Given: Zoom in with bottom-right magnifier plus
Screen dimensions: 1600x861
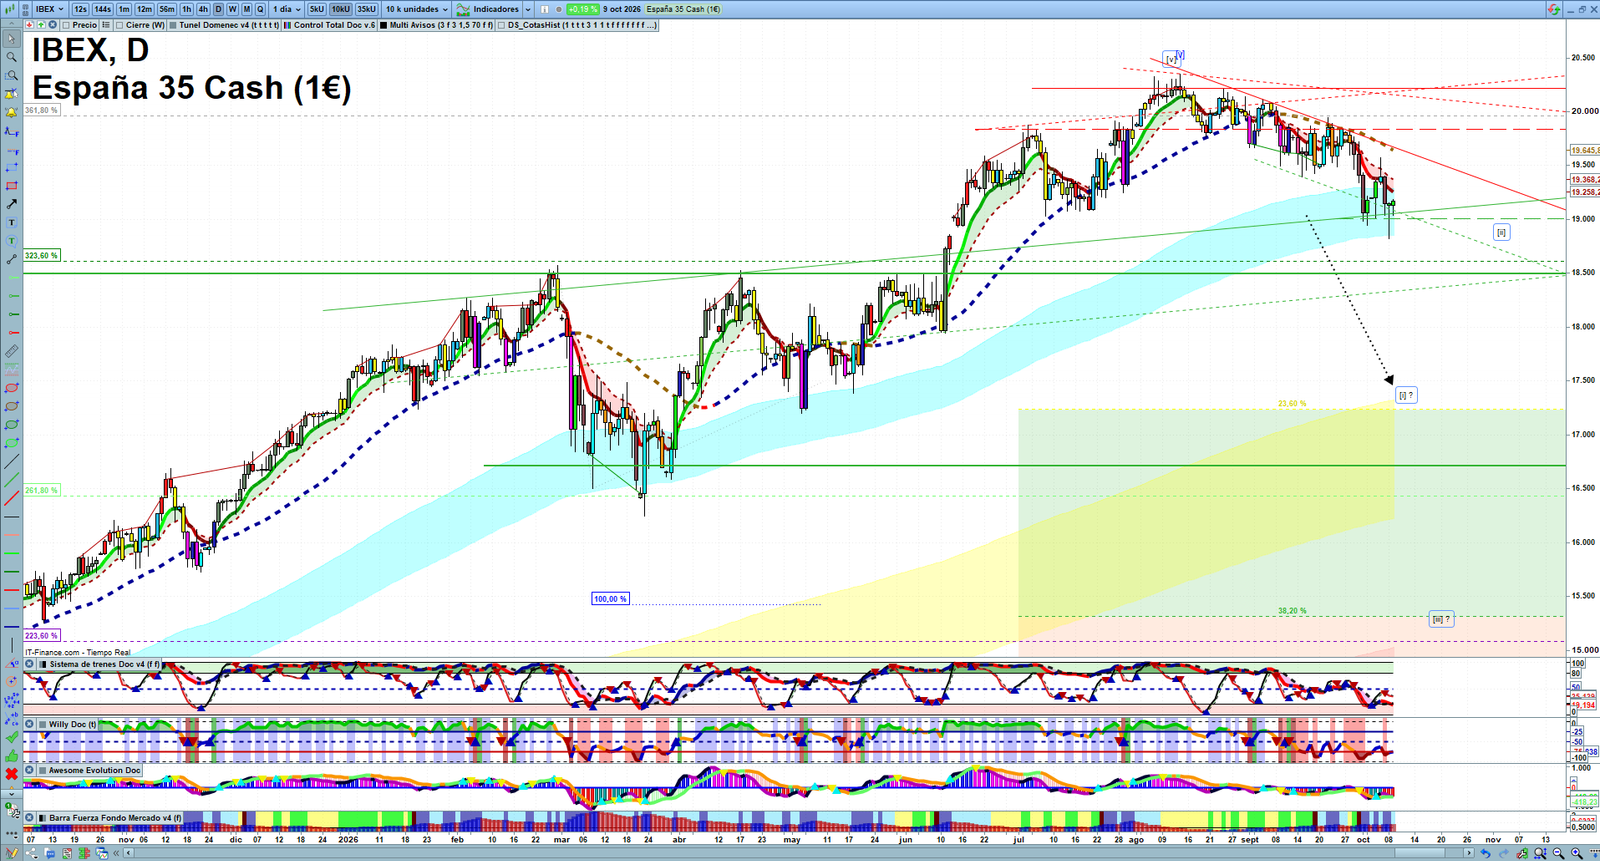Looking at the screenshot, I should [1577, 853].
